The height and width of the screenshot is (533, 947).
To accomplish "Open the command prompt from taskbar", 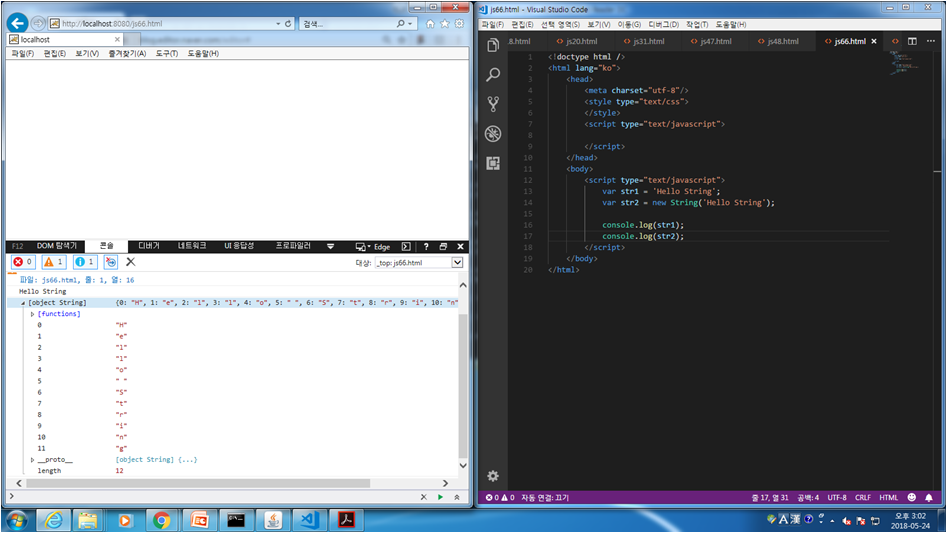I will 236,520.
